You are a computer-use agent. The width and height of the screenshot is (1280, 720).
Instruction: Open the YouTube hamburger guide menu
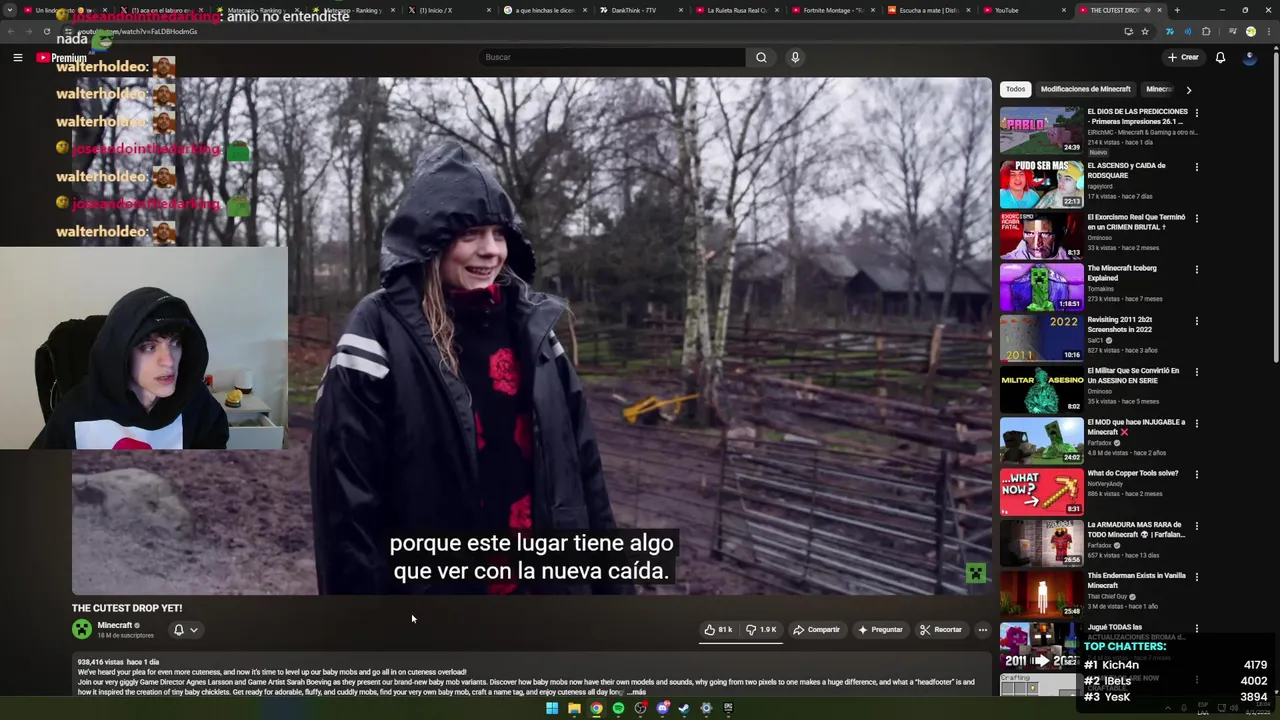pos(17,58)
